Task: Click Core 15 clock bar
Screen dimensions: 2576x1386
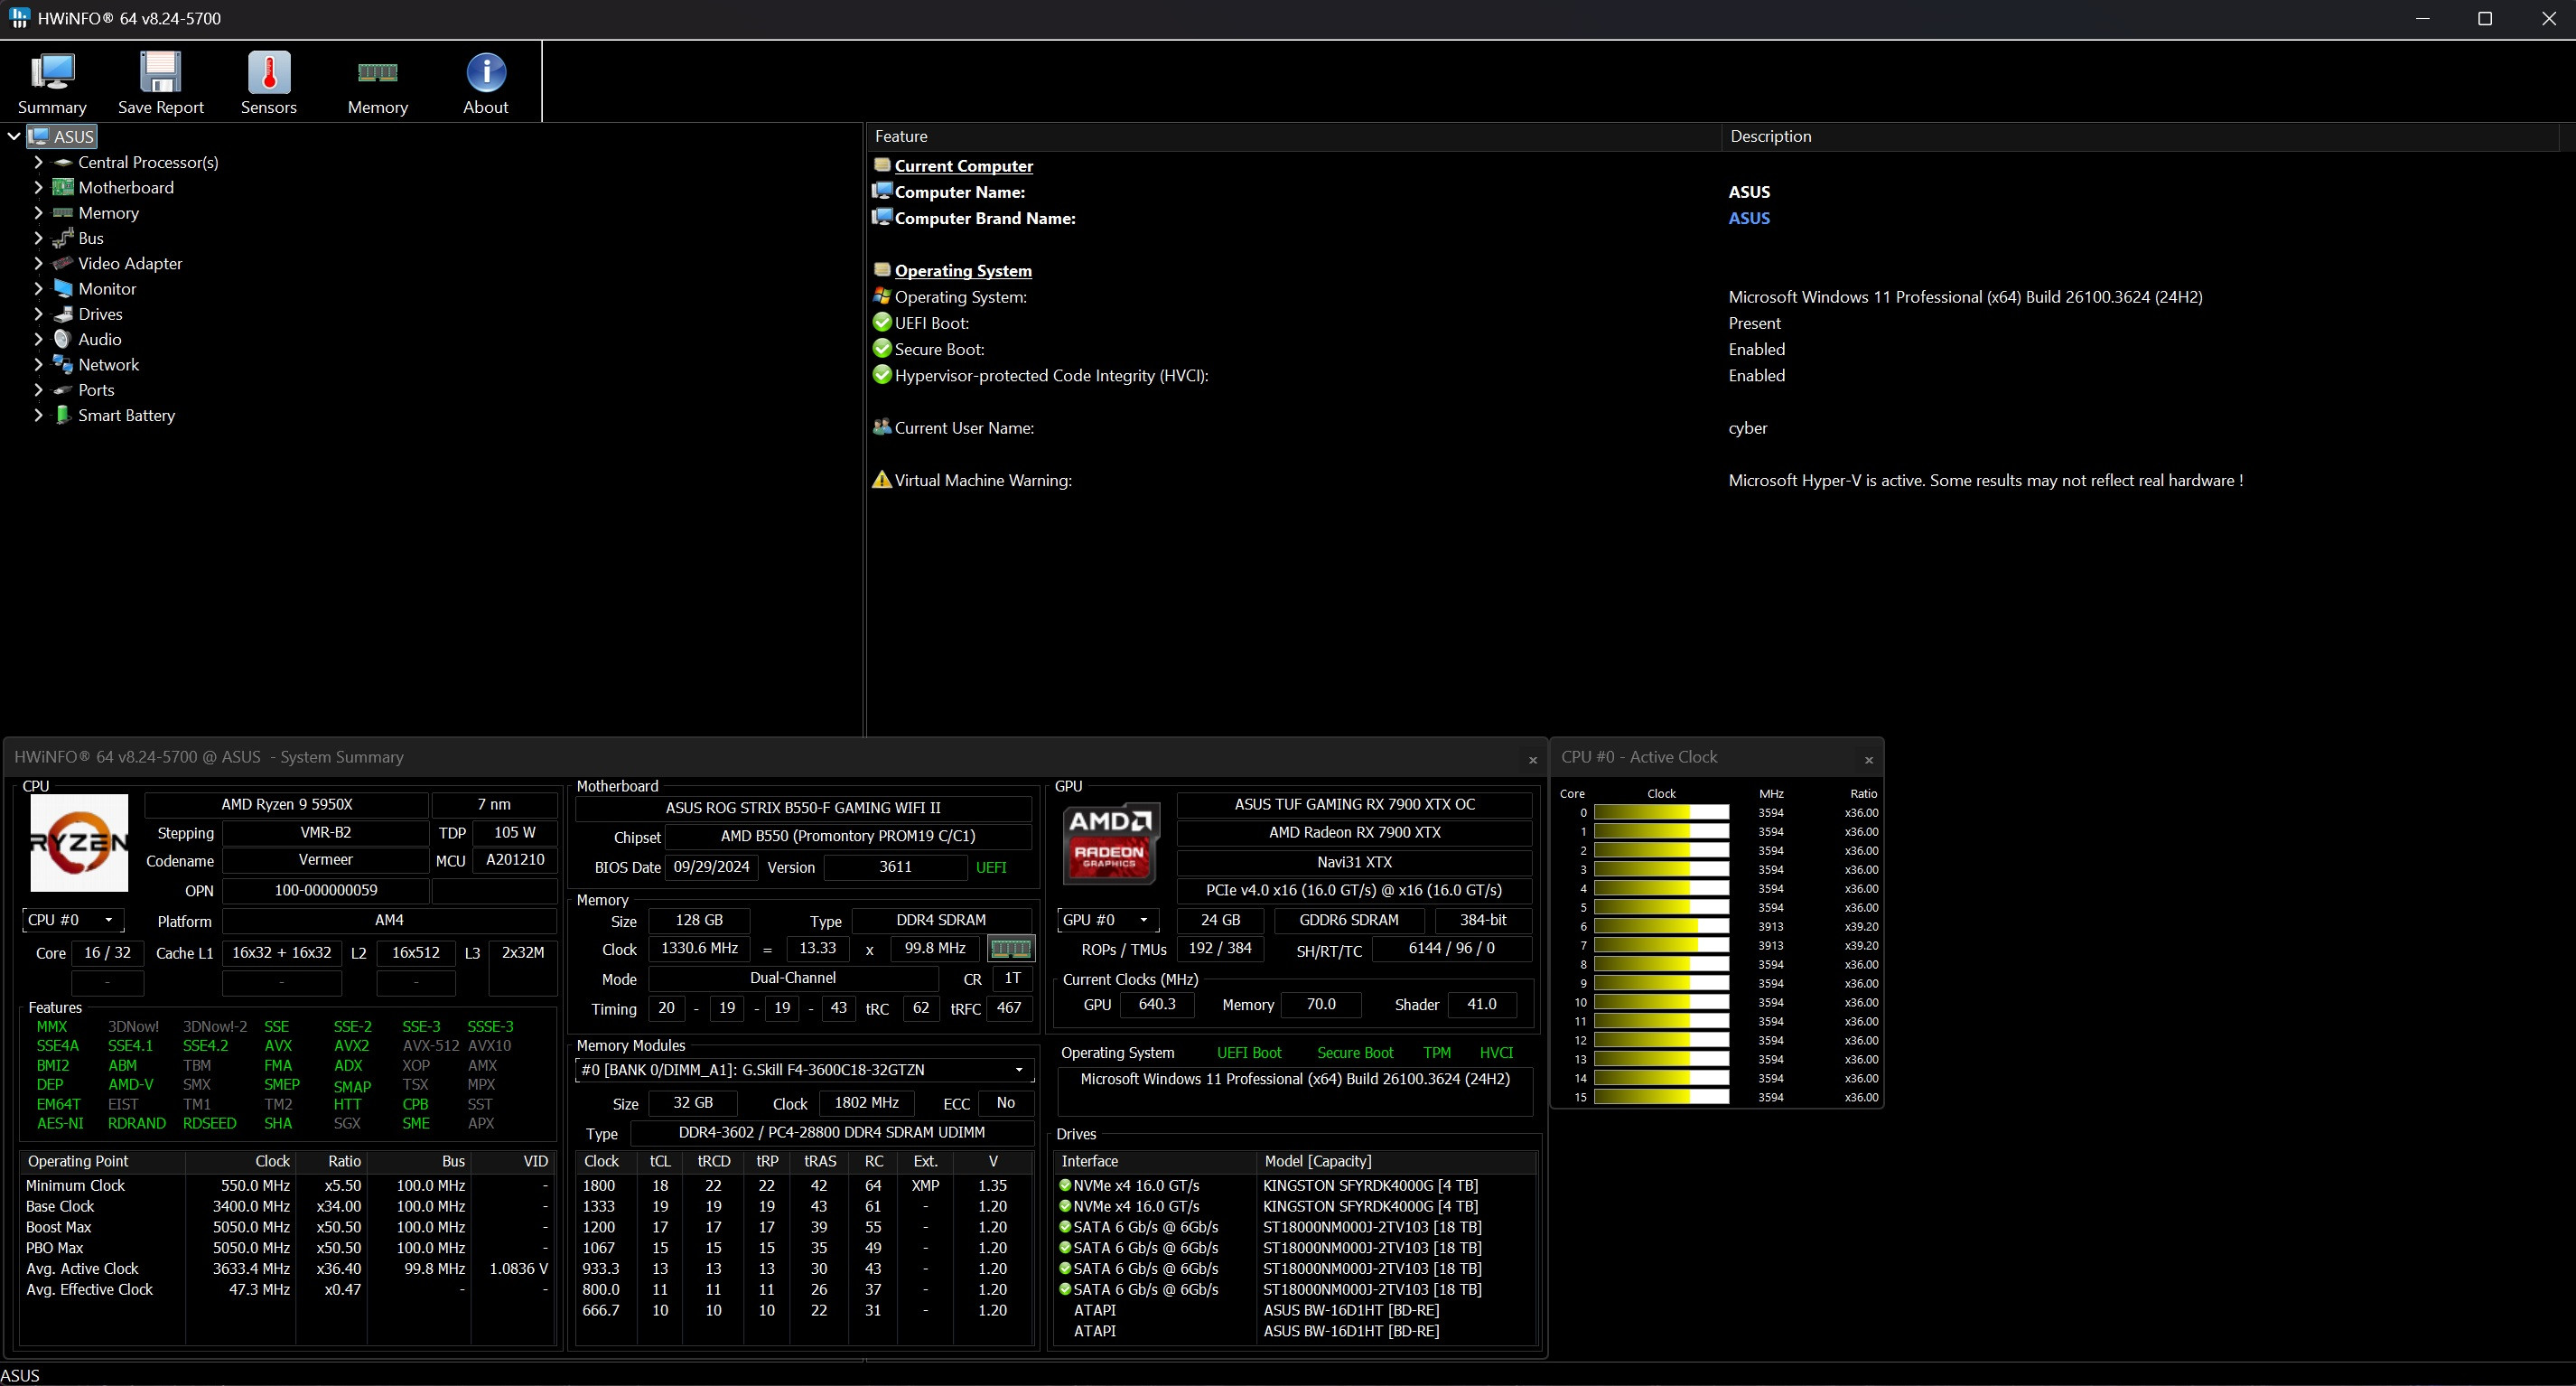Action: (x=1661, y=1098)
